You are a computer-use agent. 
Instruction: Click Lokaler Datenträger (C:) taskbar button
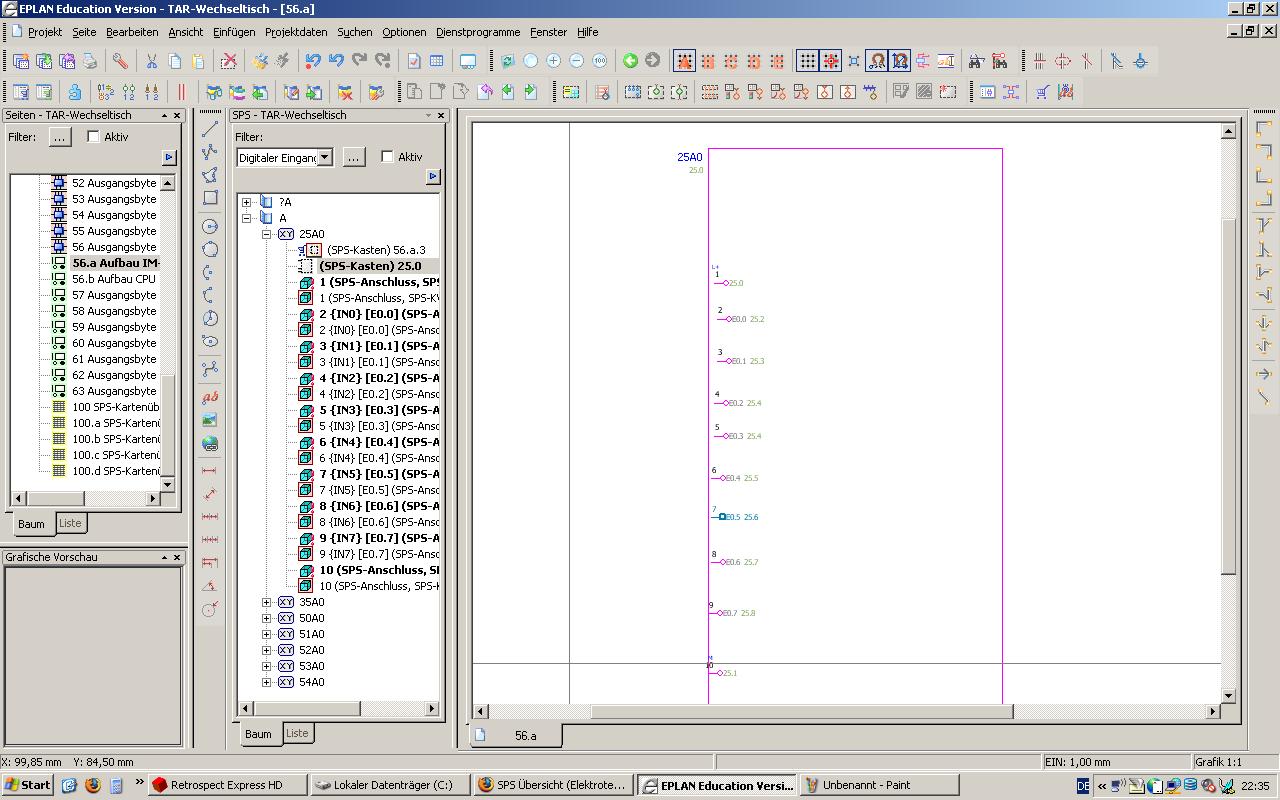click(390, 785)
